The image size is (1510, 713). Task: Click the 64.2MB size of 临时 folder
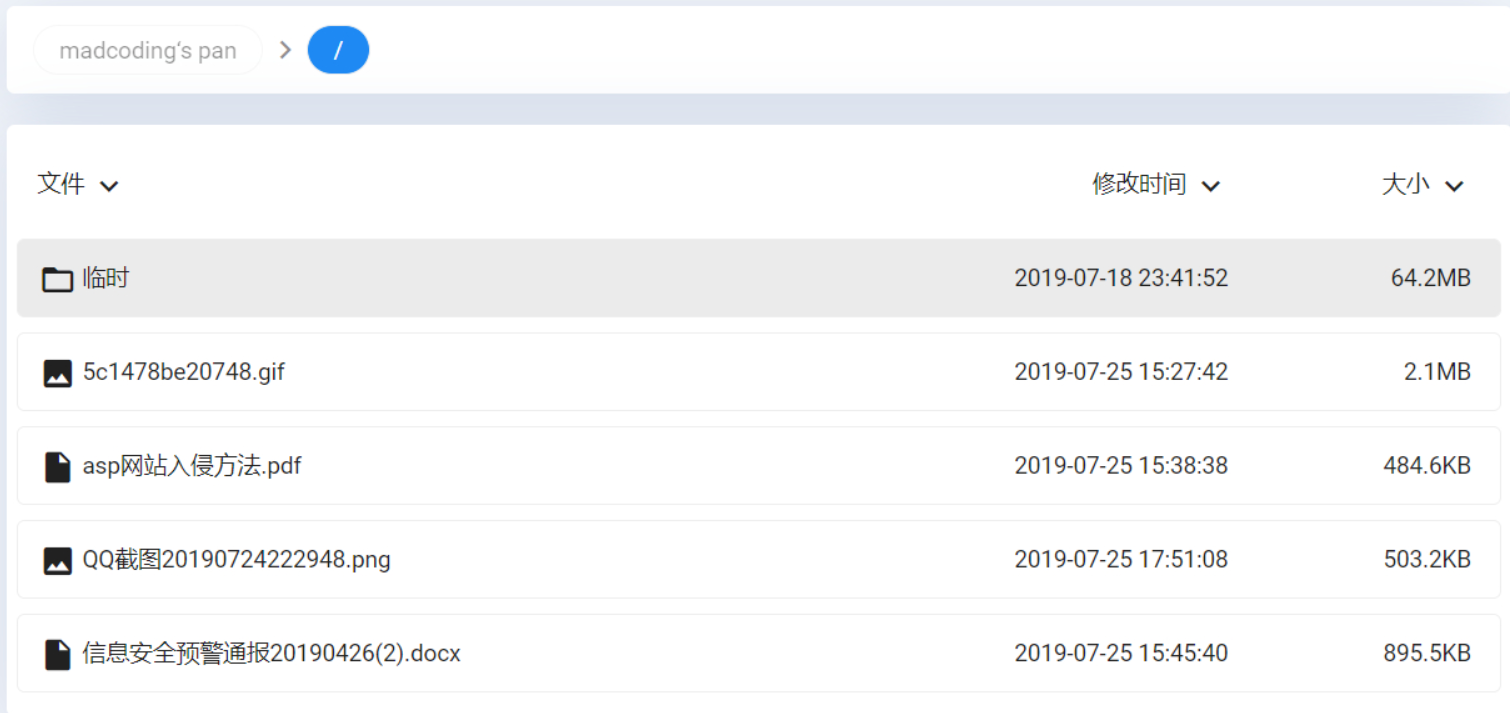coord(1430,278)
